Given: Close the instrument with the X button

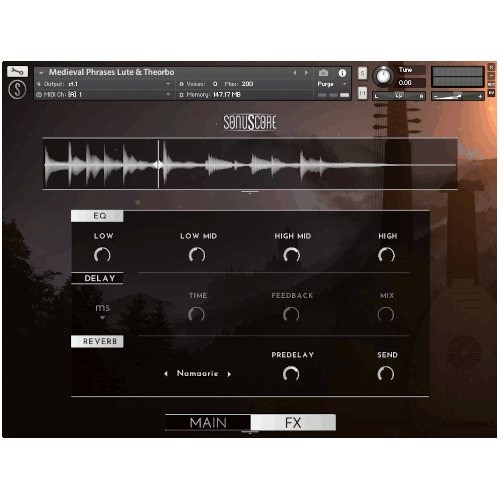Looking at the screenshot, I should pos(491,67).
